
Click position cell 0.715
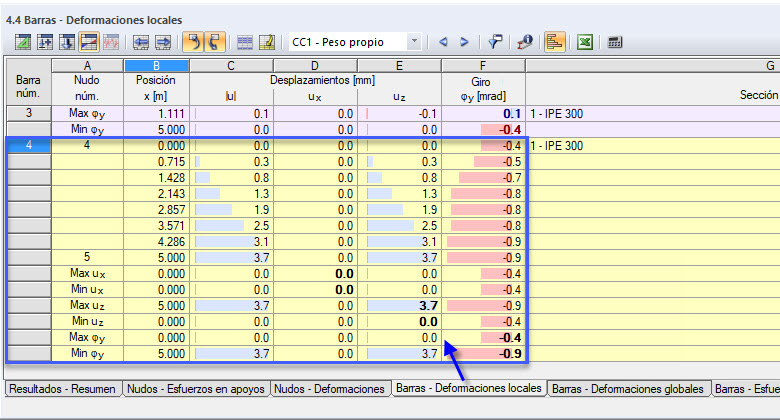(x=156, y=162)
